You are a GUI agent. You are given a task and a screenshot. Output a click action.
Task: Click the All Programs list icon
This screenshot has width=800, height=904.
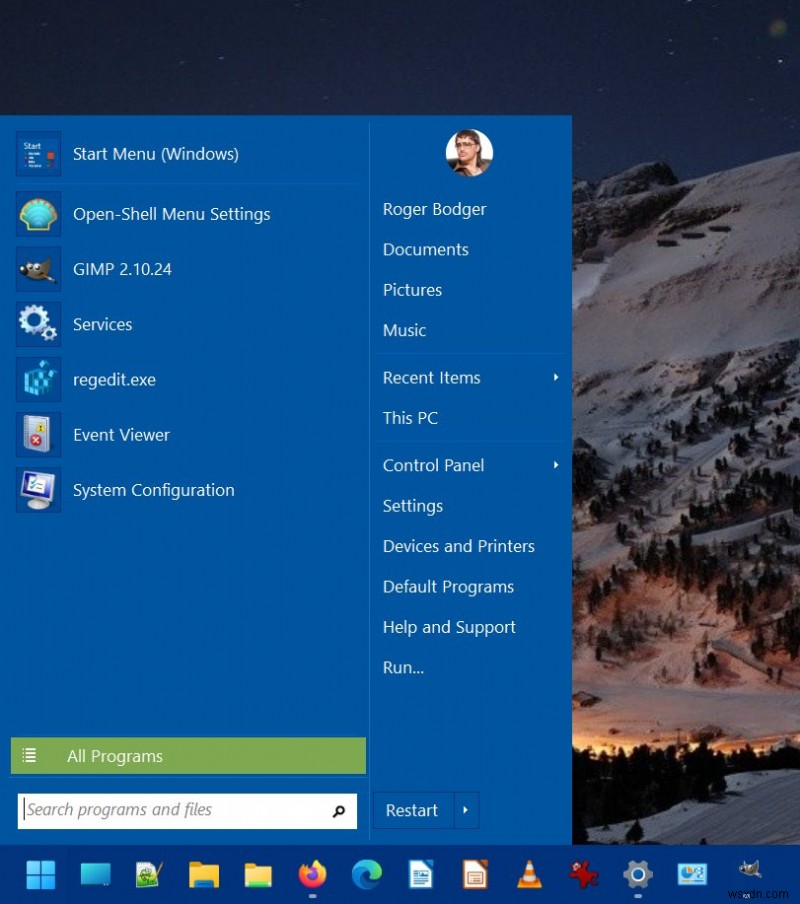coord(31,756)
